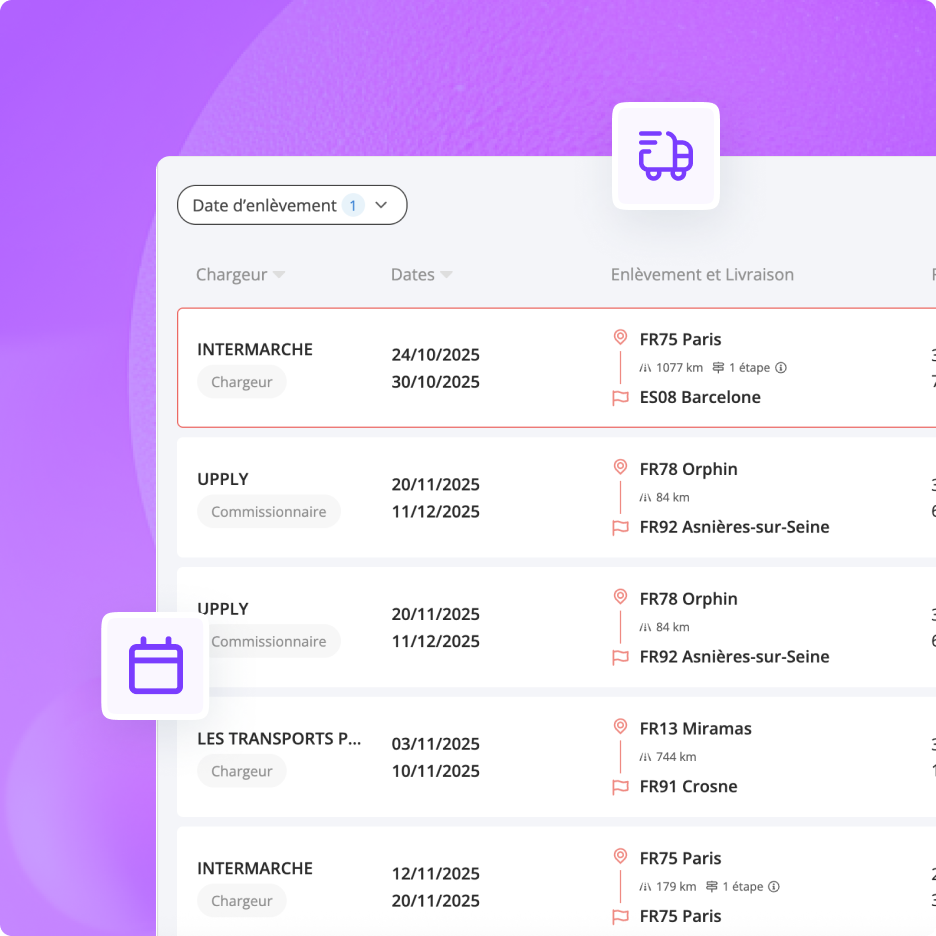Viewport: 936px width, 936px height.
Task: Click the road icon beside 1077 km
Action: pos(645,368)
